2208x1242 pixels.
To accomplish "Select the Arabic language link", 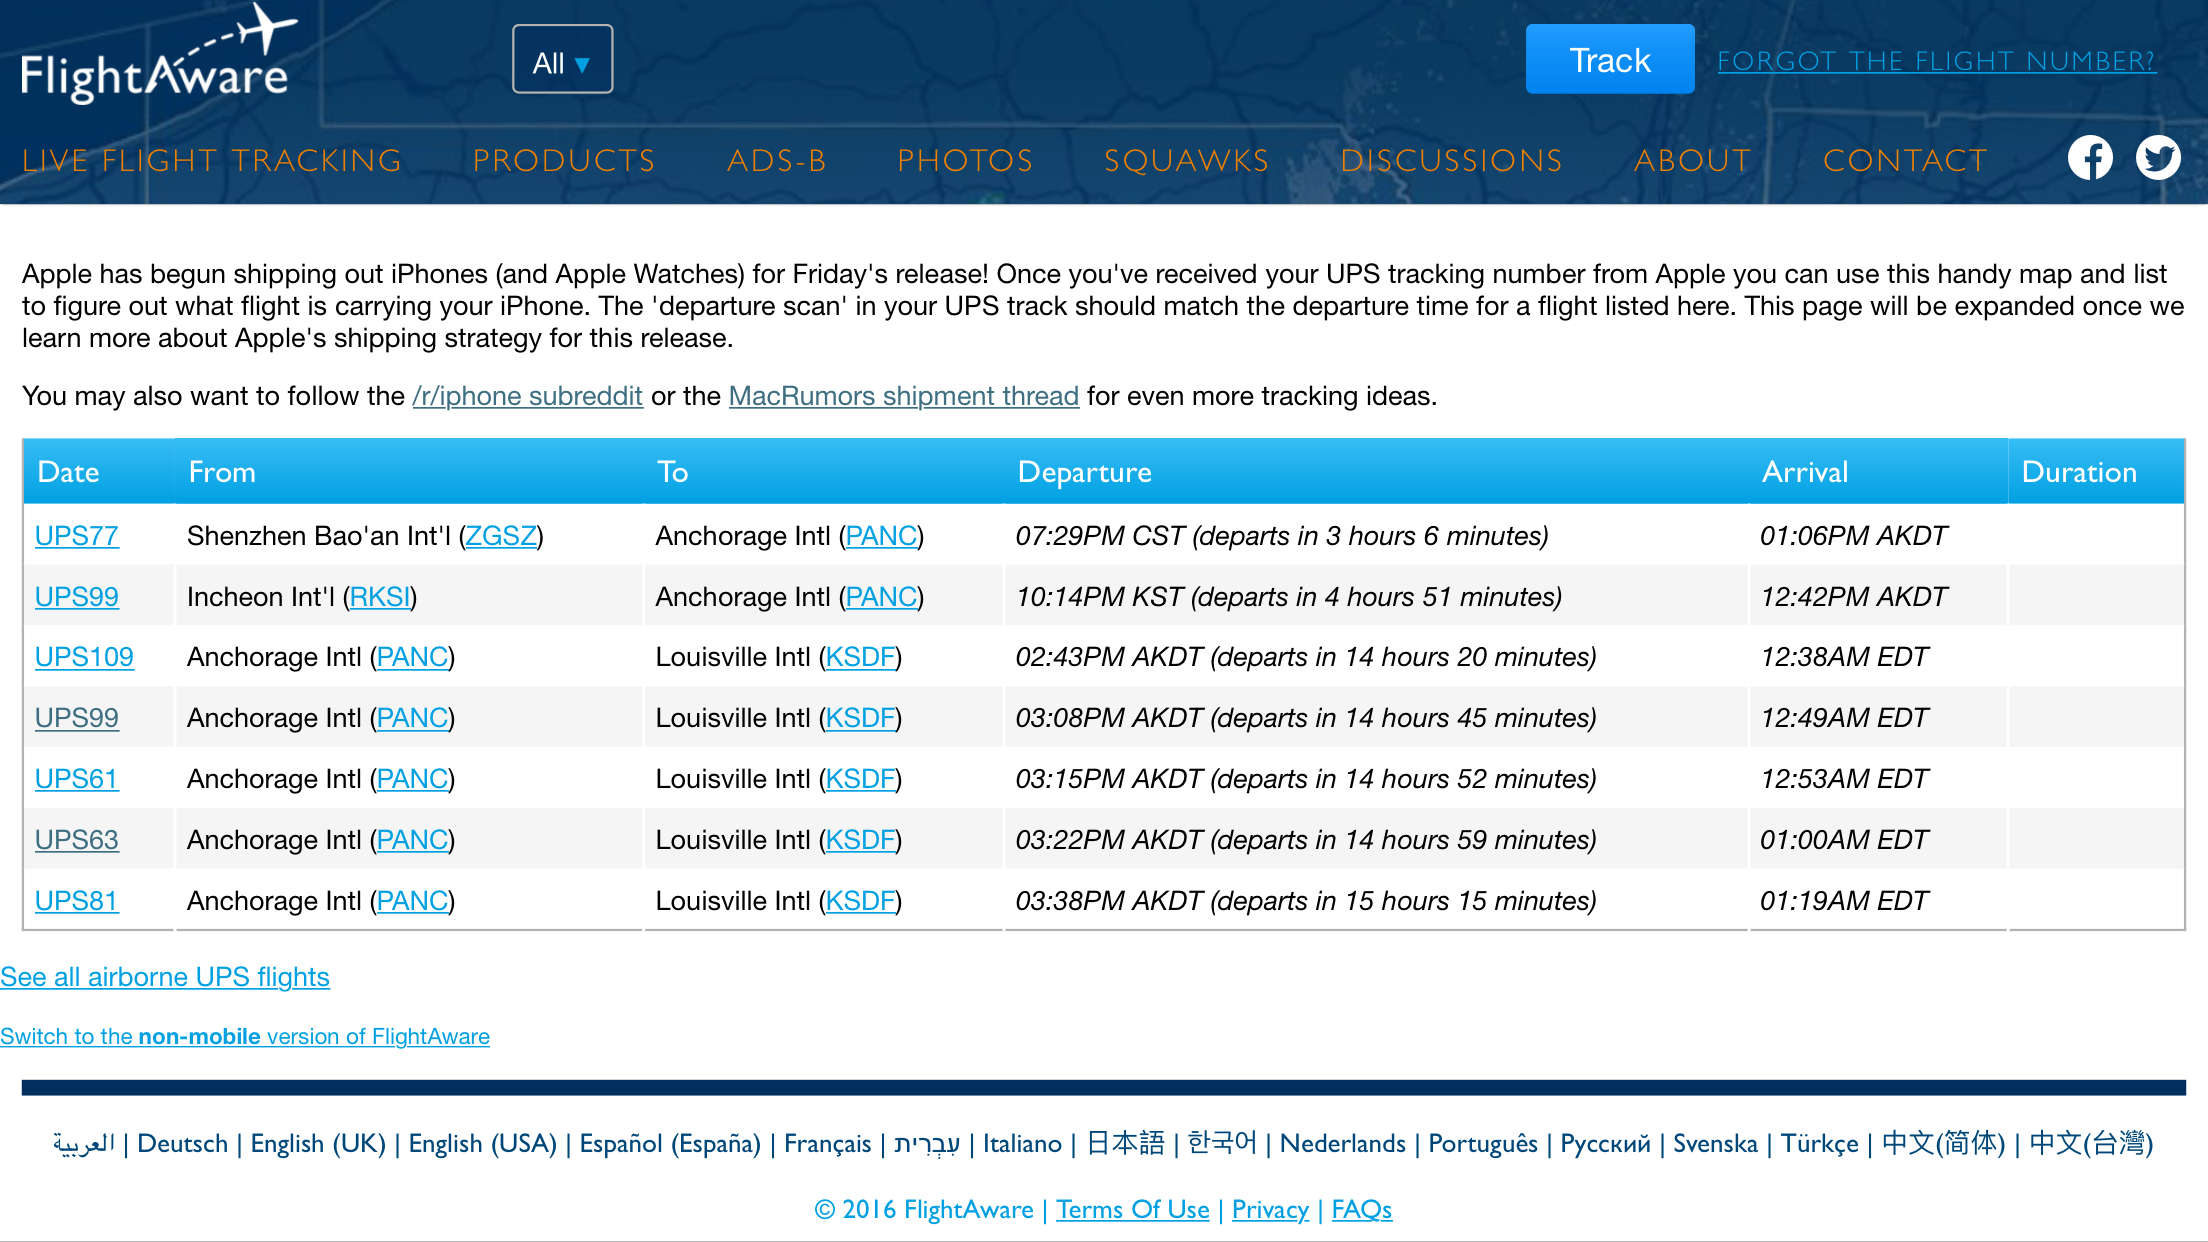I will 84,1144.
